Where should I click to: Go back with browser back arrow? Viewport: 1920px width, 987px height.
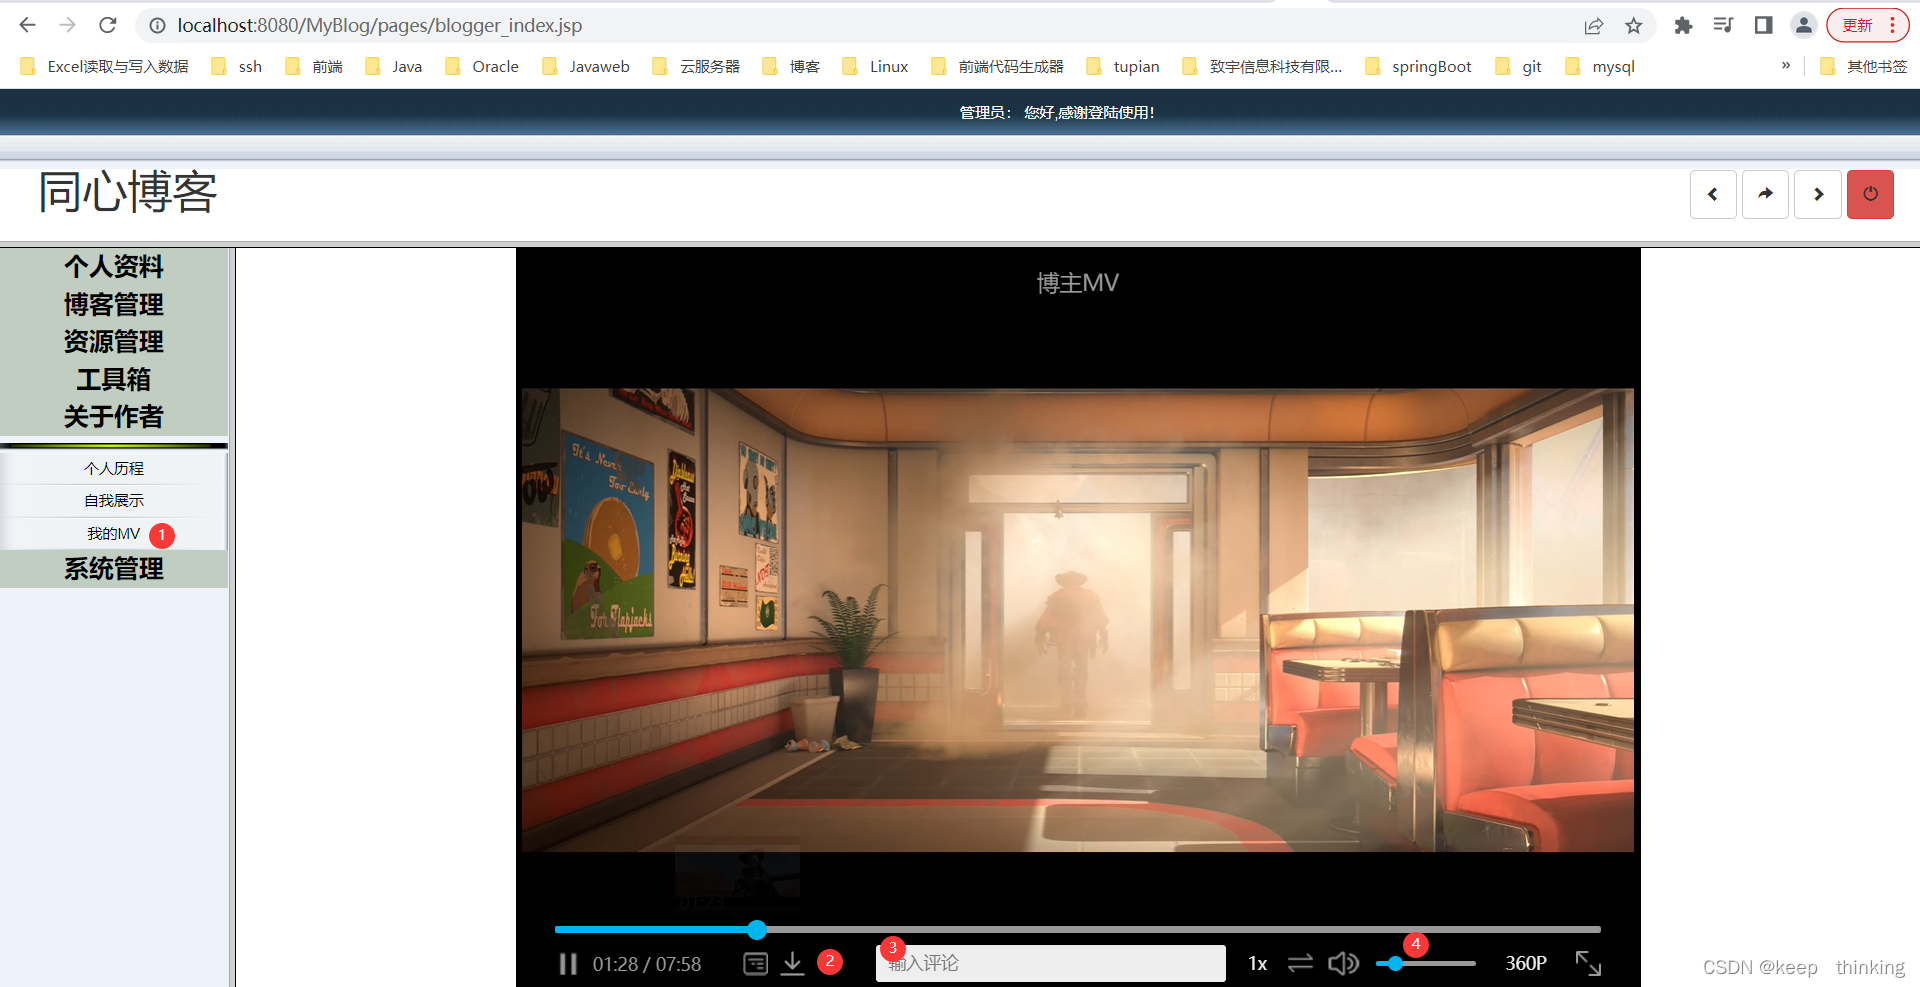(28, 25)
